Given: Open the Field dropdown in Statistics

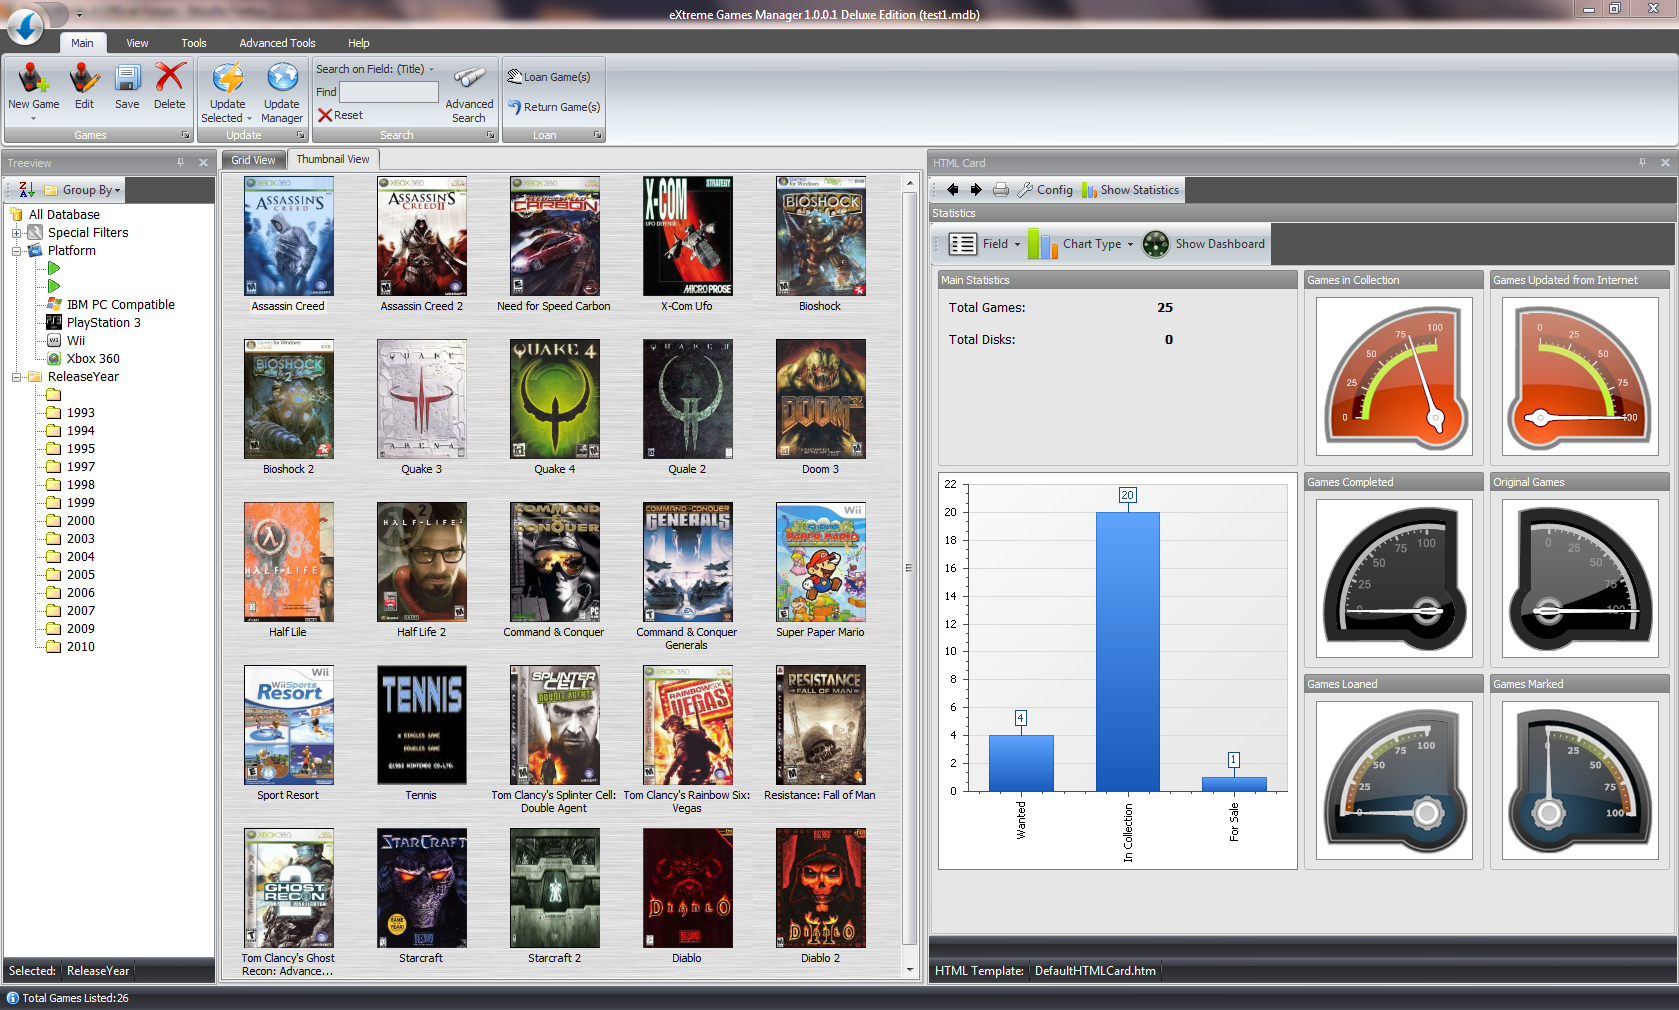Looking at the screenshot, I should pyautogui.click(x=985, y=244).
